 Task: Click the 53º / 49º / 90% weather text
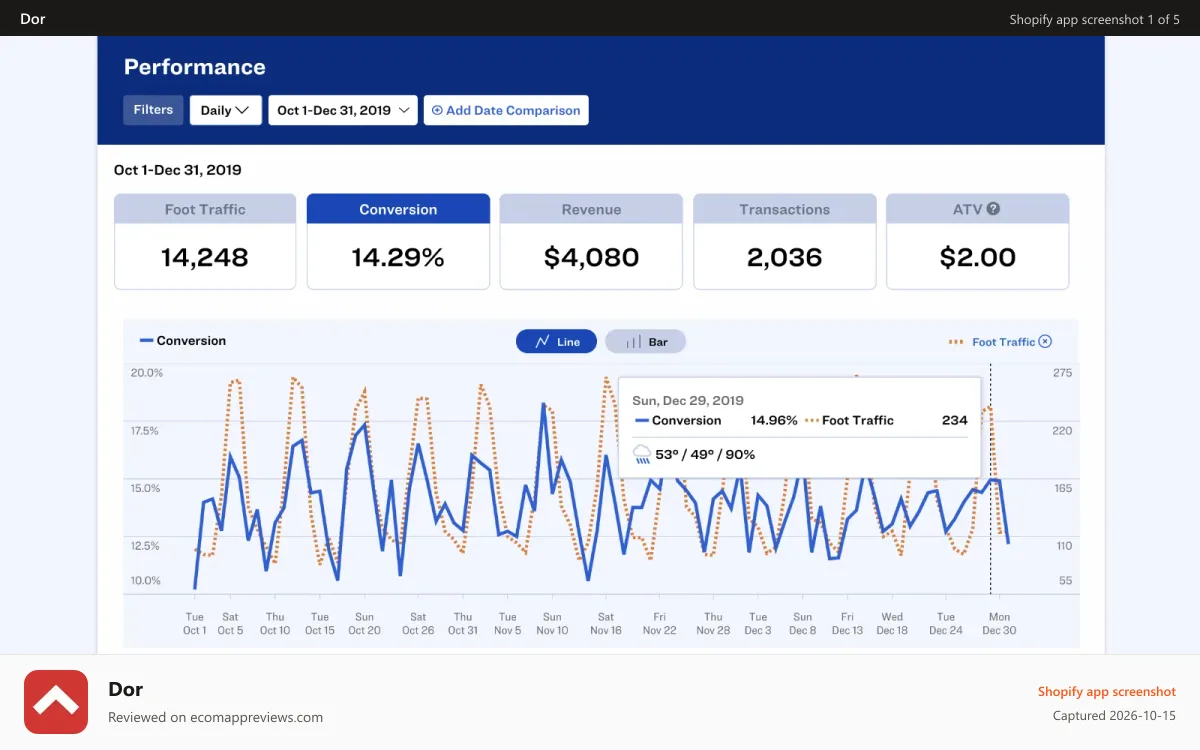[x=705, y=454]
